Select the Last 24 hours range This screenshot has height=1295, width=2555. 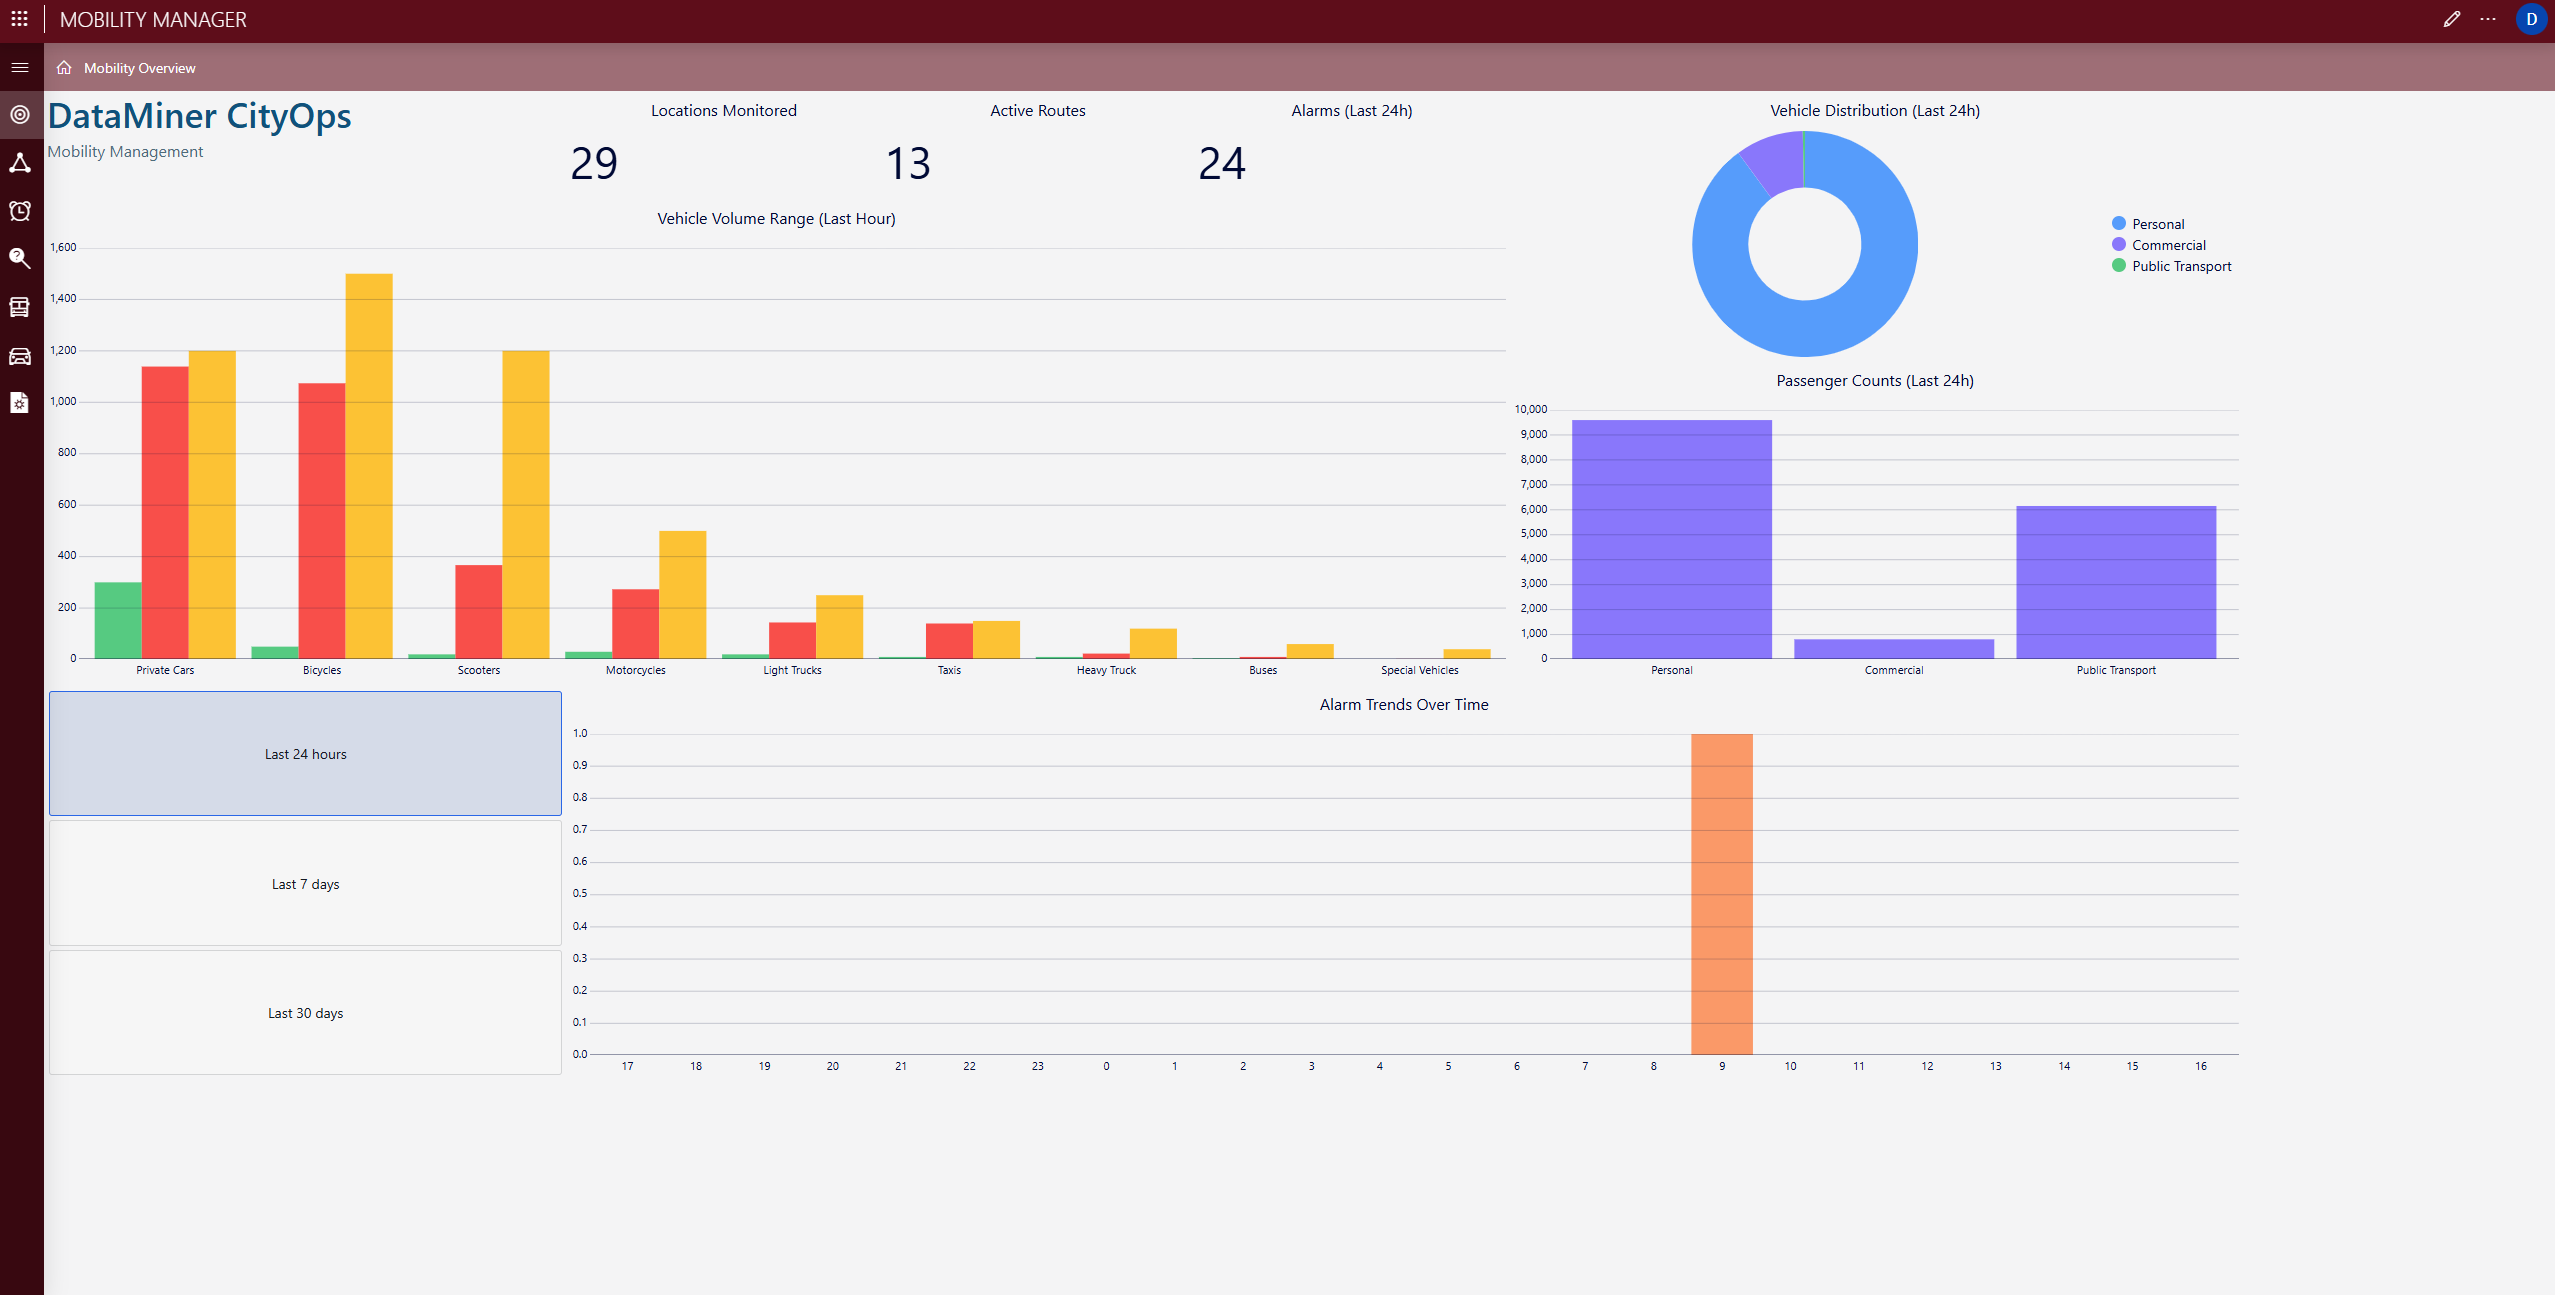click(305, 754)
